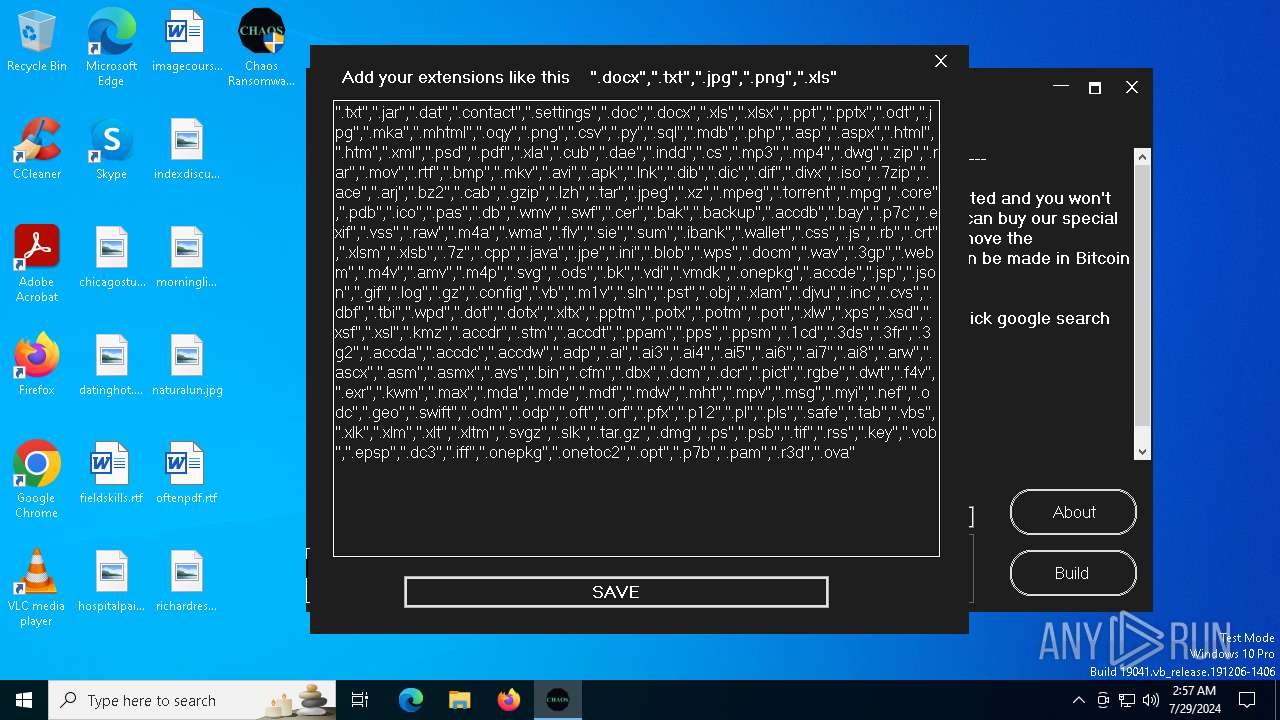Close the Chaos builder window
This screenshot has width=1280, height=720.
tap(1132, 87)
